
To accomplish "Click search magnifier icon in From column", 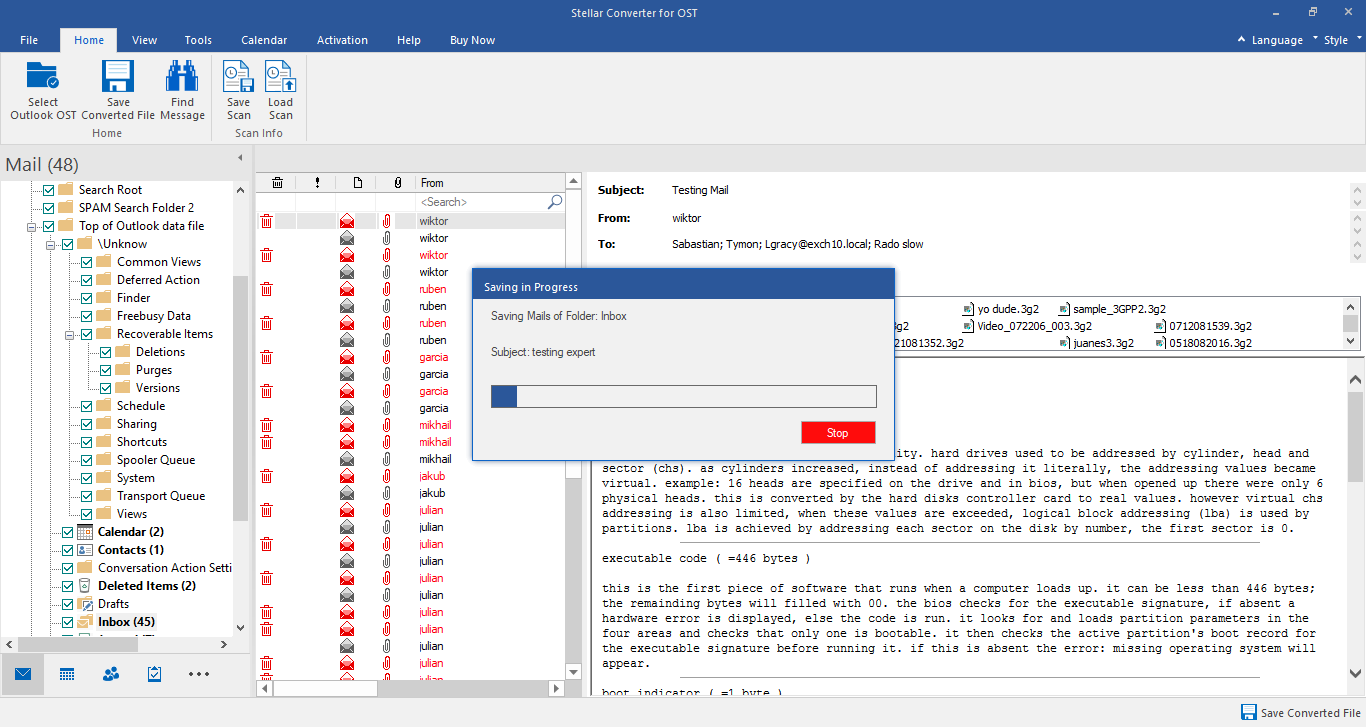I will 555,202.
